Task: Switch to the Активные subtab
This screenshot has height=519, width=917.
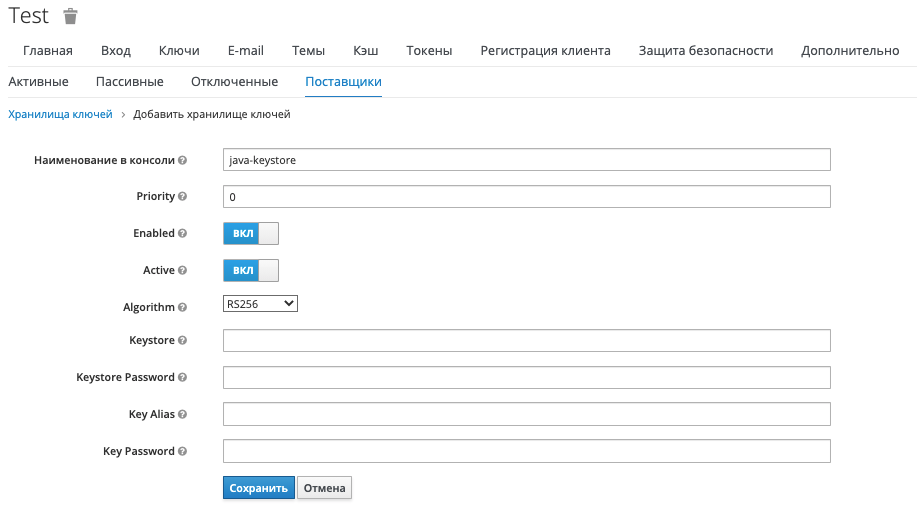Action: point(38,82)
